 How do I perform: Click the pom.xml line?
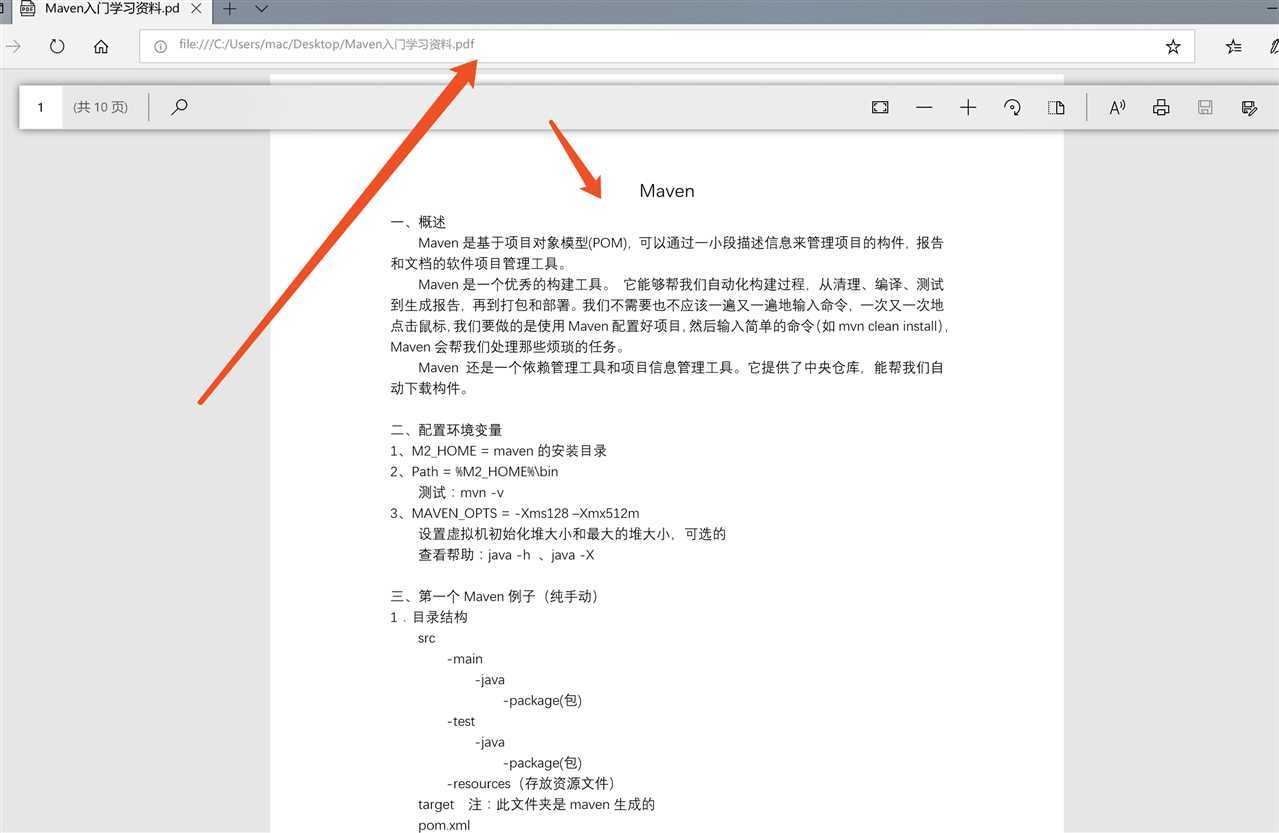[x=444, y=825]
